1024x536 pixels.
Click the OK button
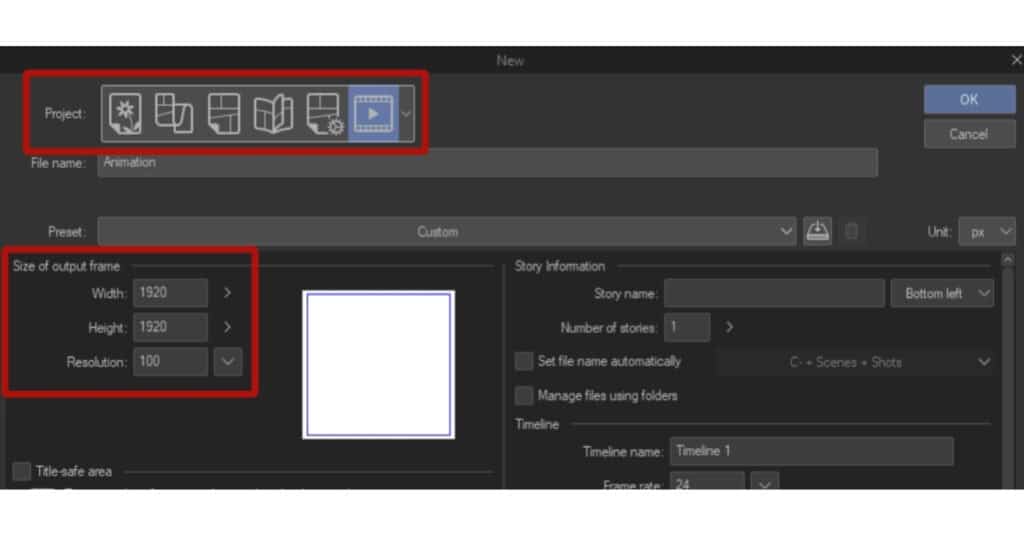[969, 100]
